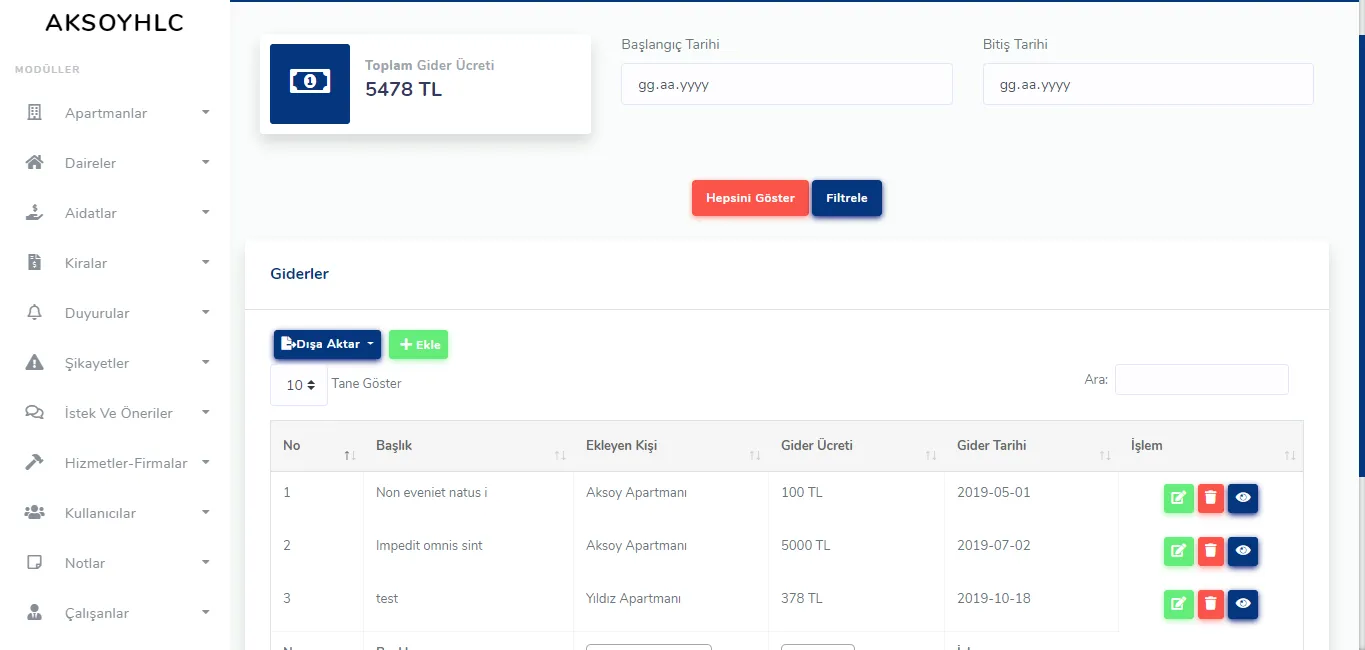The width and height of the screenshot is (1365, 650).
Task: Expand the Aidatlar sidebar menu
Action: click(x=115, y=213)
